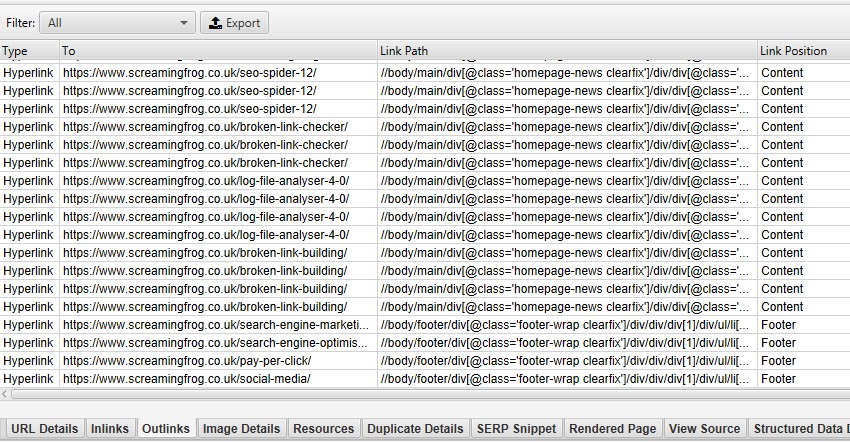Open the Image Details tab
Image resolution: width=850 pixels, height=442 pixels.
click(241, 429)
